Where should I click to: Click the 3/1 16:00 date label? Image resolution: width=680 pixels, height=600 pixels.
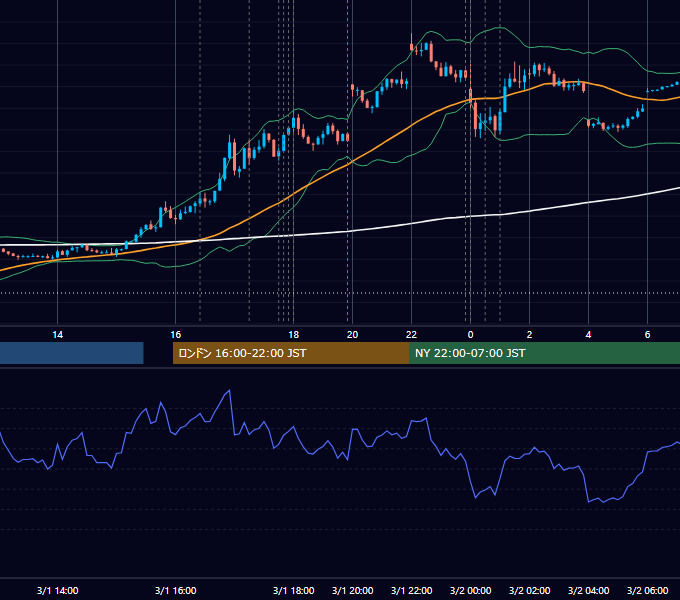176,590
